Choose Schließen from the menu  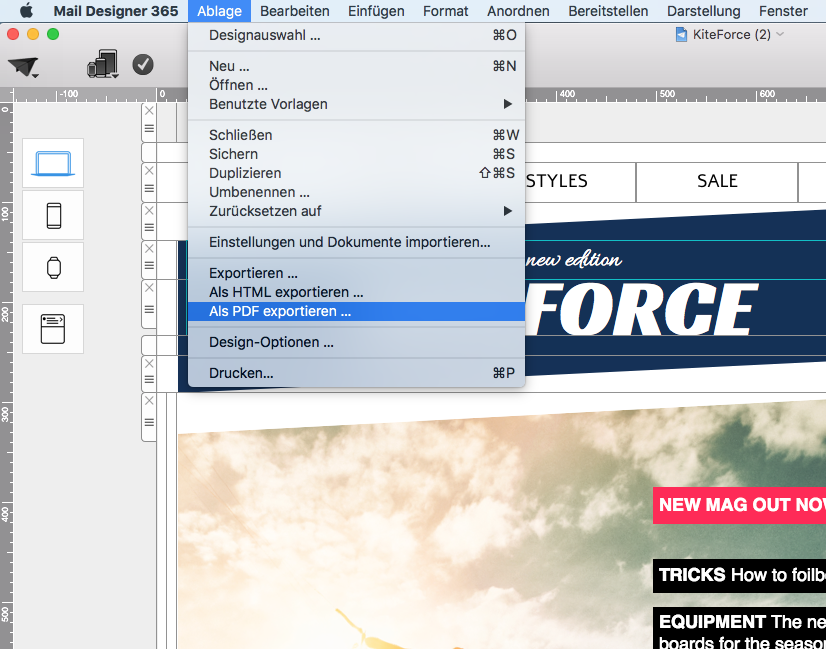tap(357, 135)
